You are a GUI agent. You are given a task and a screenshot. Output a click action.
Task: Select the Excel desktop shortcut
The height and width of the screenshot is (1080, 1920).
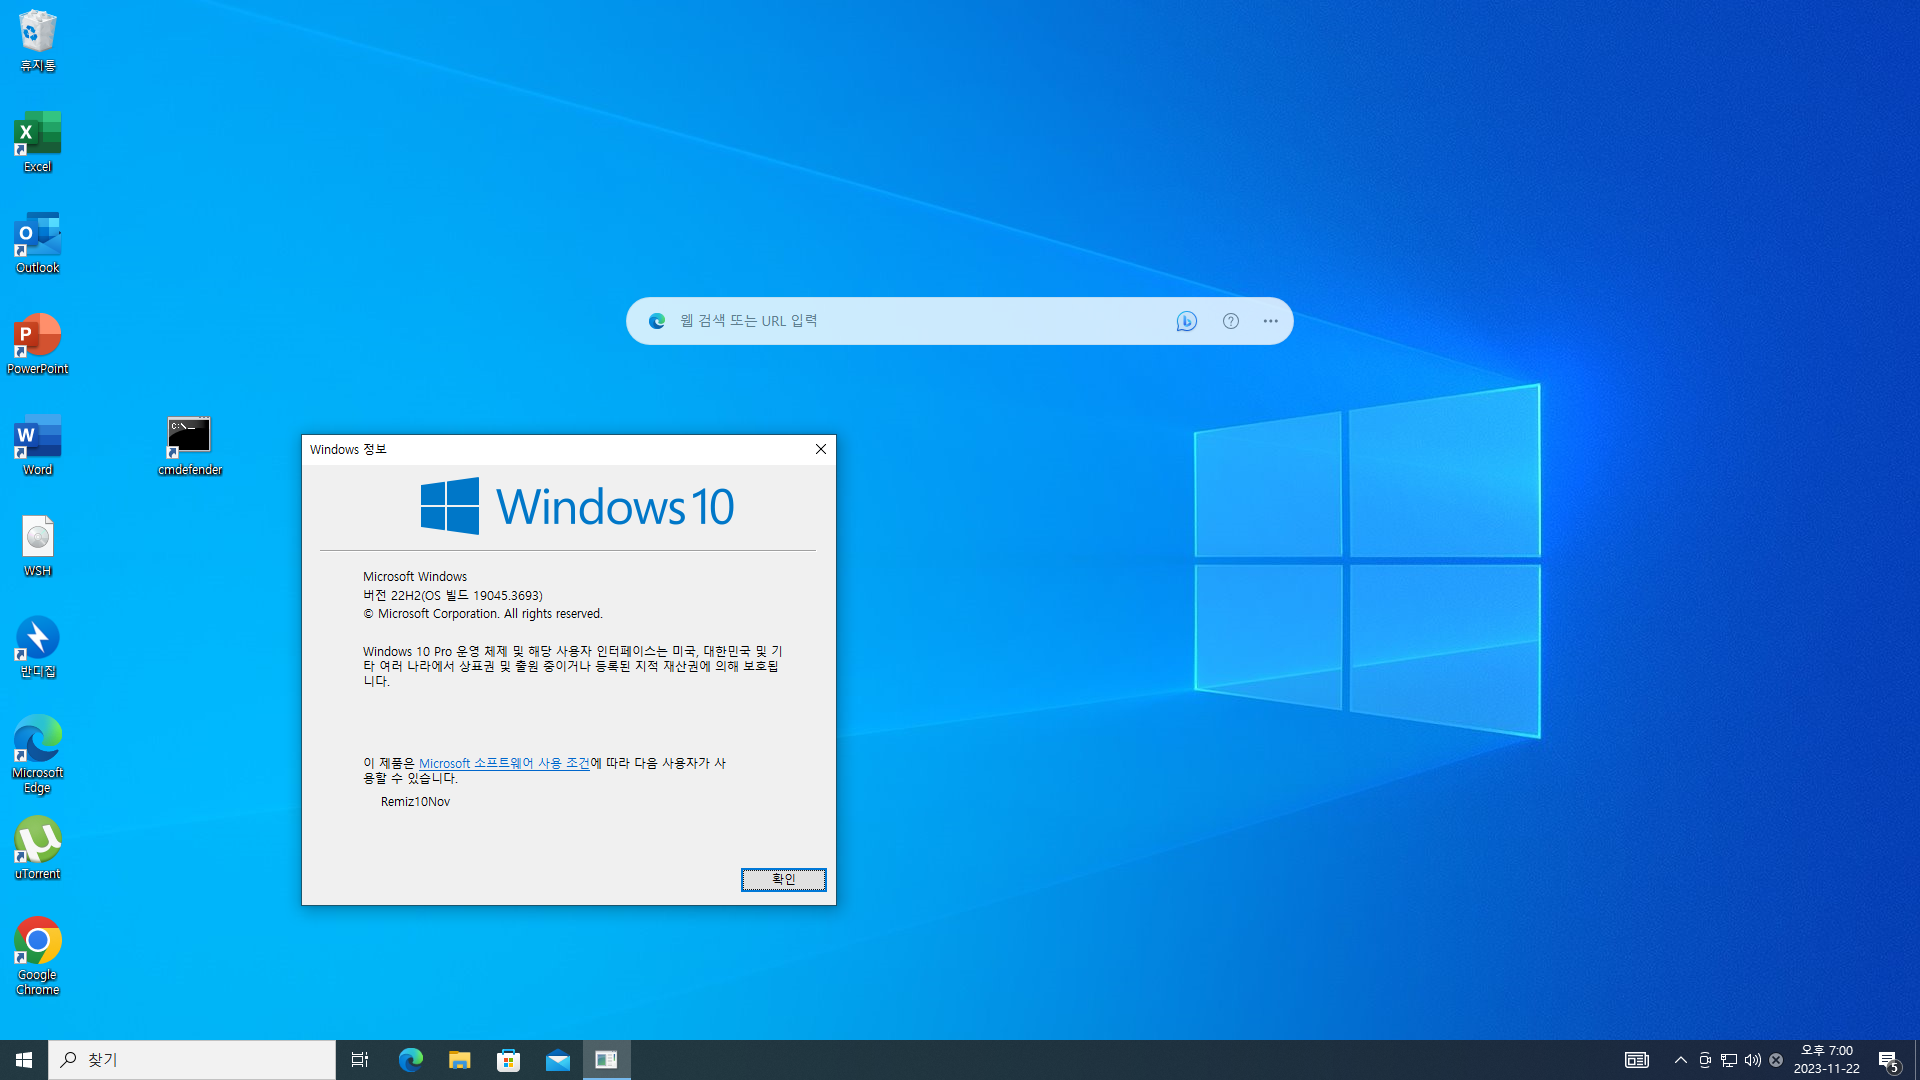pos(38,142)
